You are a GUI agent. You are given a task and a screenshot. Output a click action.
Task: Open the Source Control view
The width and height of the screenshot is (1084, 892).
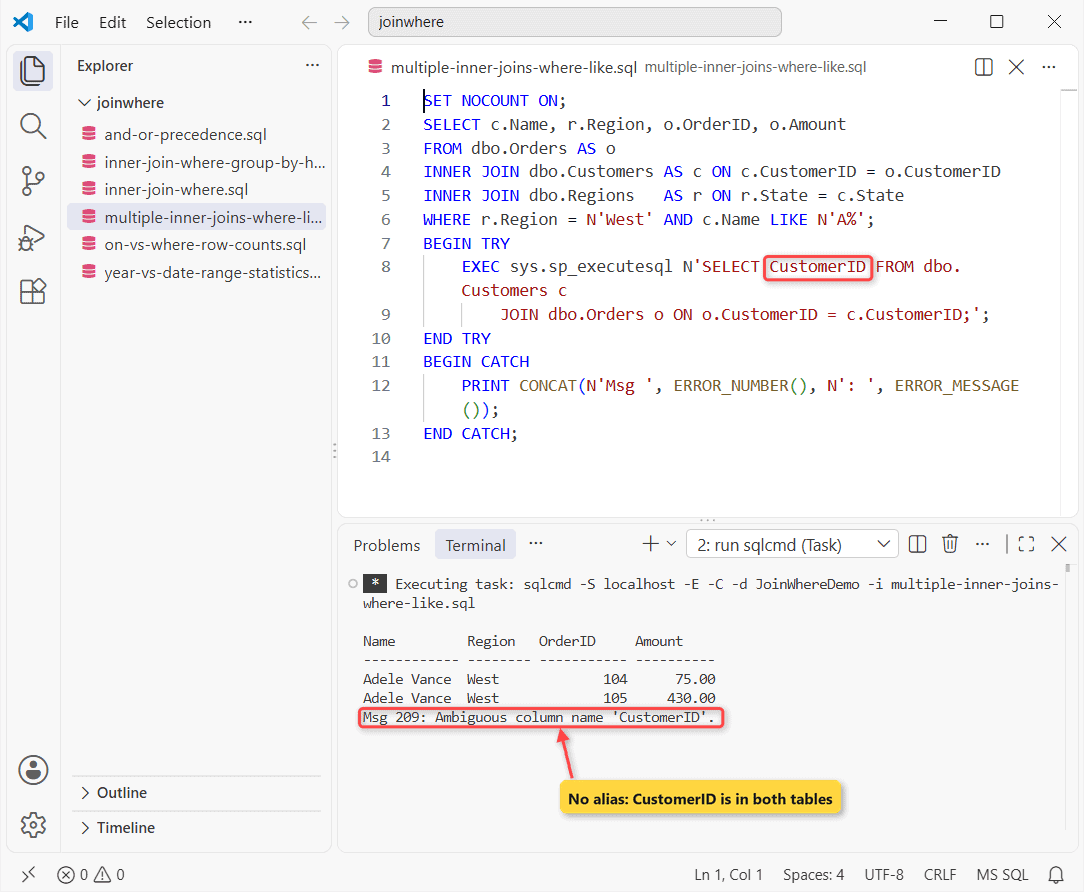coord(32,181)
